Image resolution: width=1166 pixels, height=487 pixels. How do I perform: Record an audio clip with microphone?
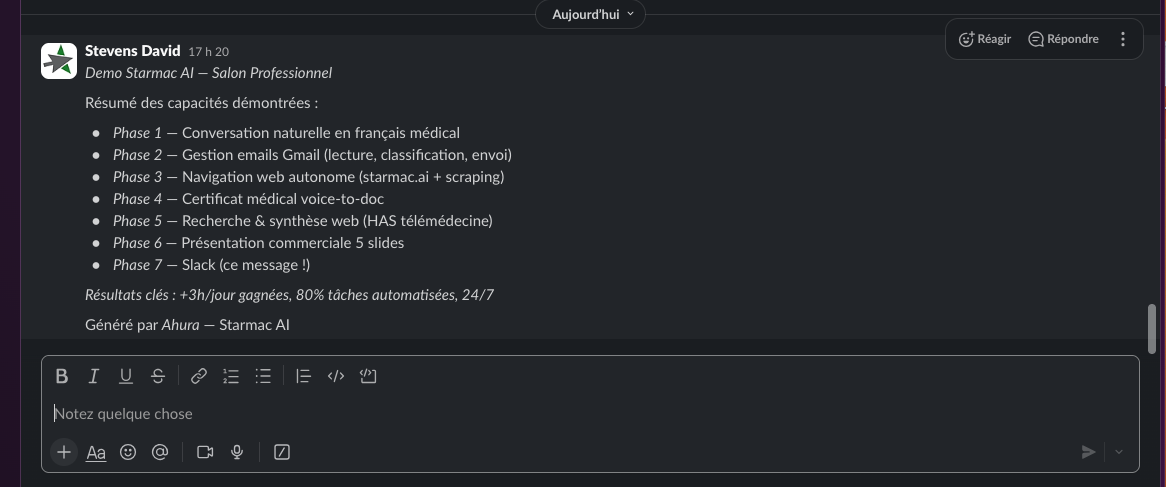click(x=237, y=452)
